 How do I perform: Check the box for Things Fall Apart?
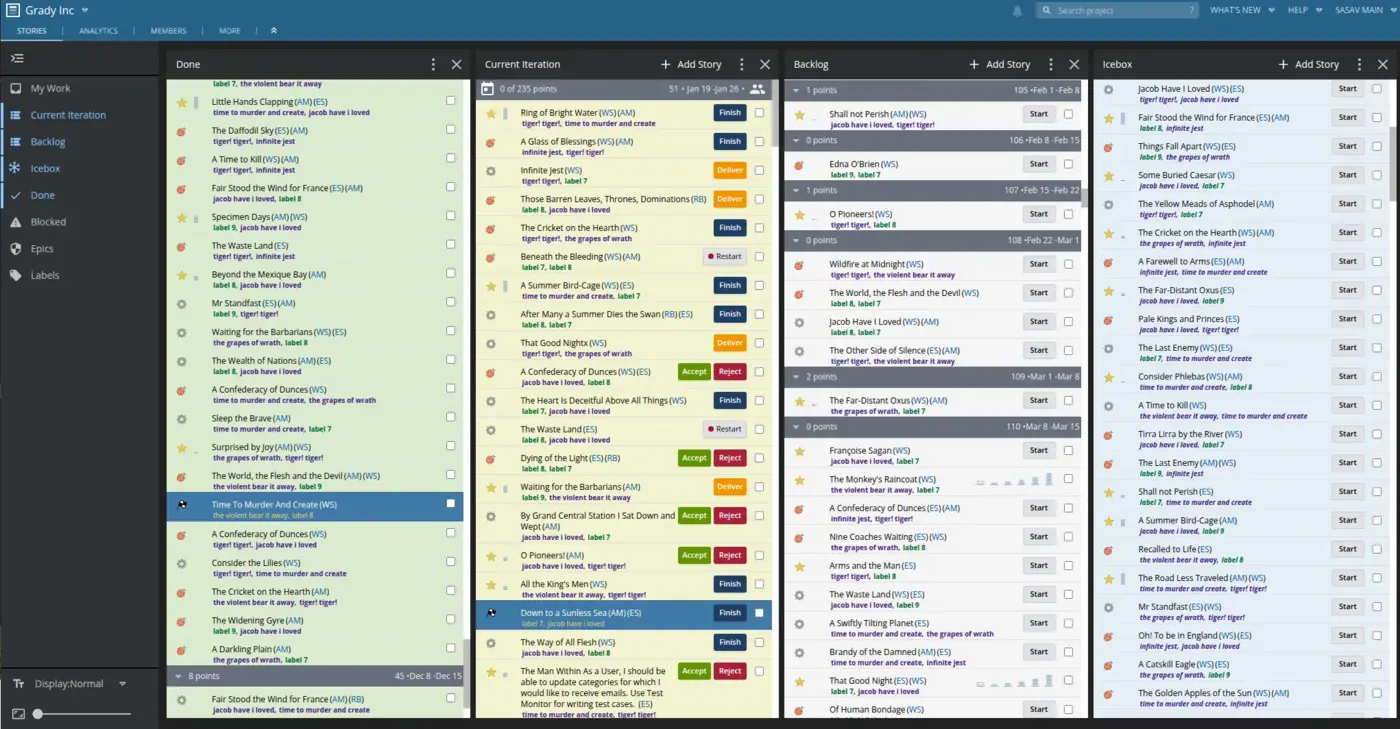[x=1377, y=146]
